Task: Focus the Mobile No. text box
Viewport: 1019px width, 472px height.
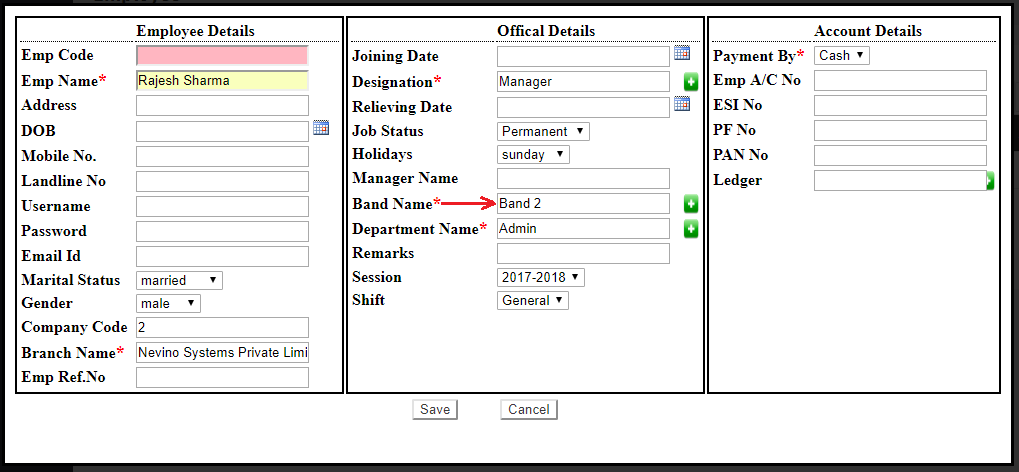Action: 222,157
